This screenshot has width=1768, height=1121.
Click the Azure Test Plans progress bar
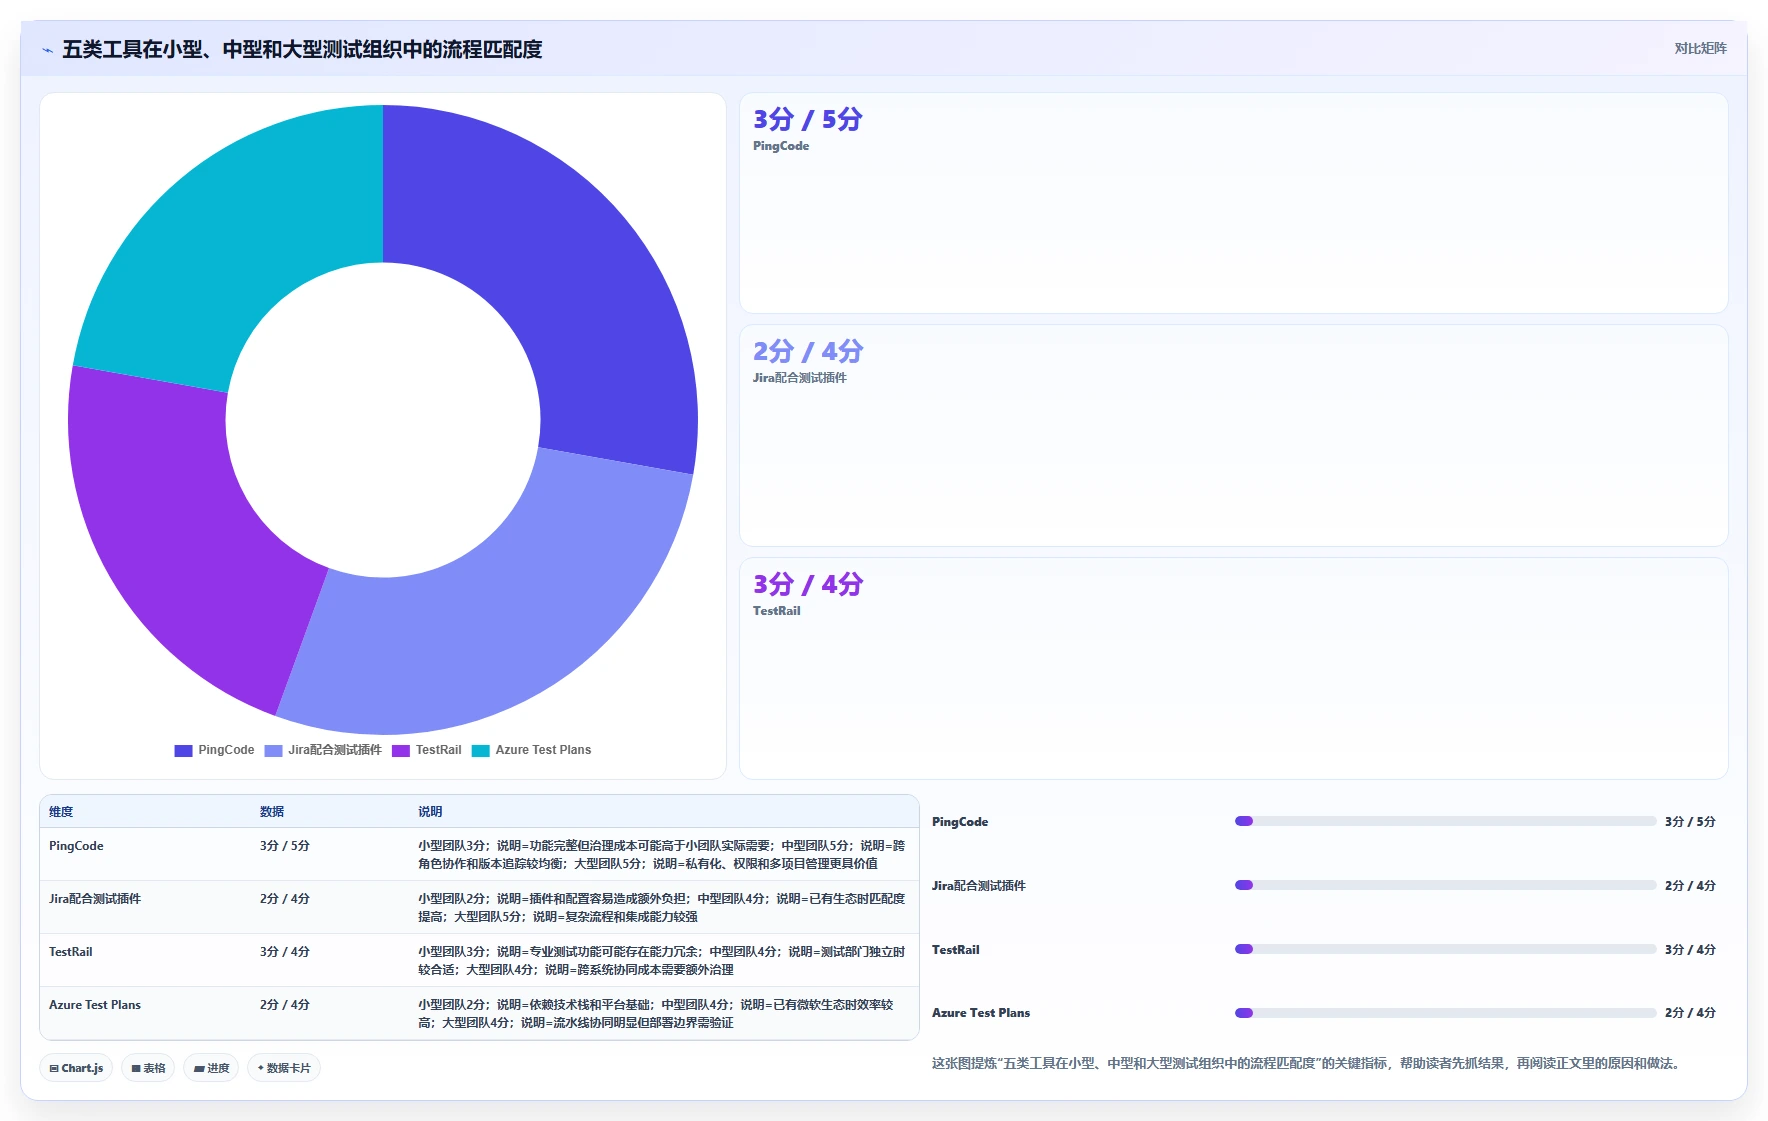point(1445,1013)
